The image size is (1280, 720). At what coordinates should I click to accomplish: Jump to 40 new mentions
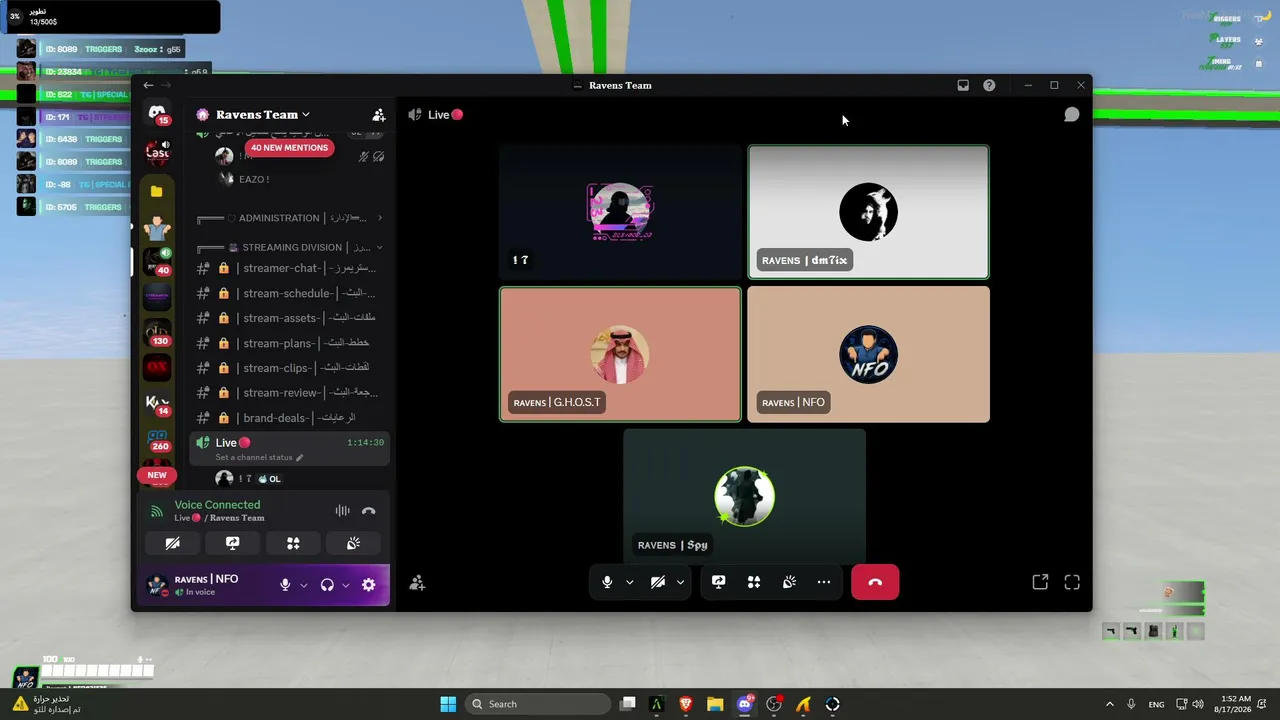click(289, 148)
